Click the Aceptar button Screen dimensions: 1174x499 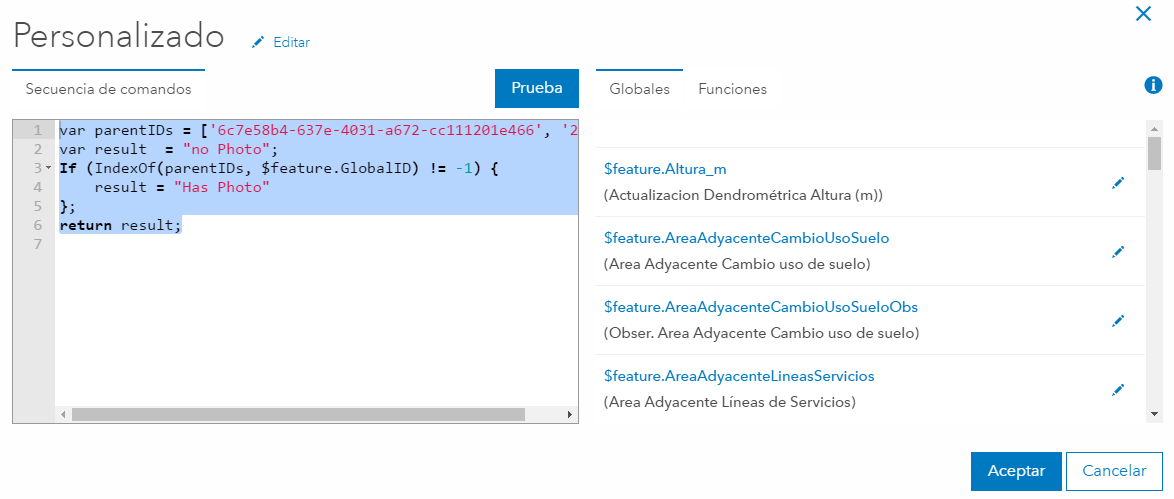click(x=1016, y=471)
